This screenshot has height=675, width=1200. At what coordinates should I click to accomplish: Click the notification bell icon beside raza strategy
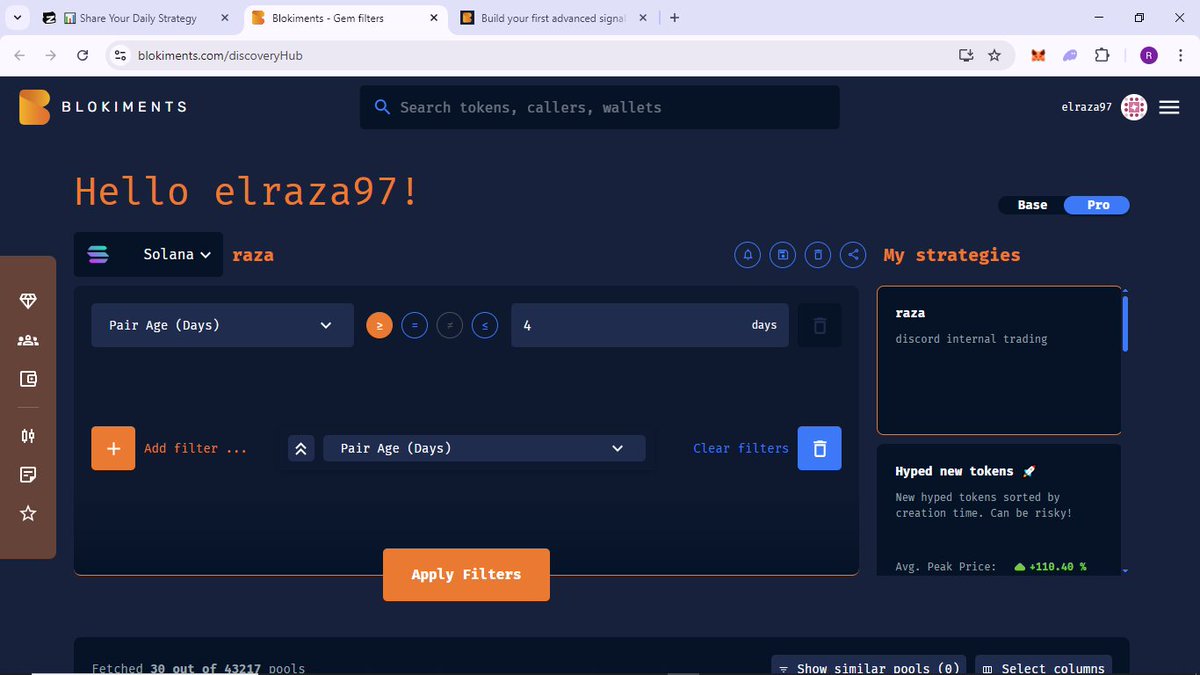click(747, 255)
